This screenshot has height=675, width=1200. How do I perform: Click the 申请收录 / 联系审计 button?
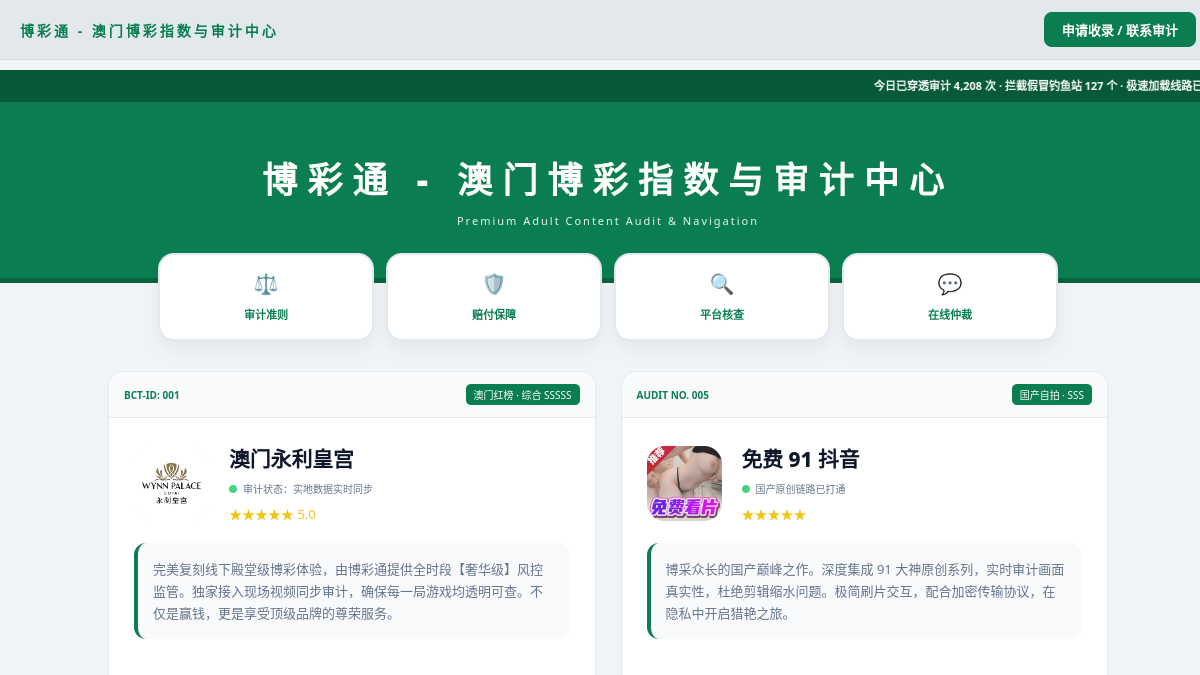tap(1120, 30)
